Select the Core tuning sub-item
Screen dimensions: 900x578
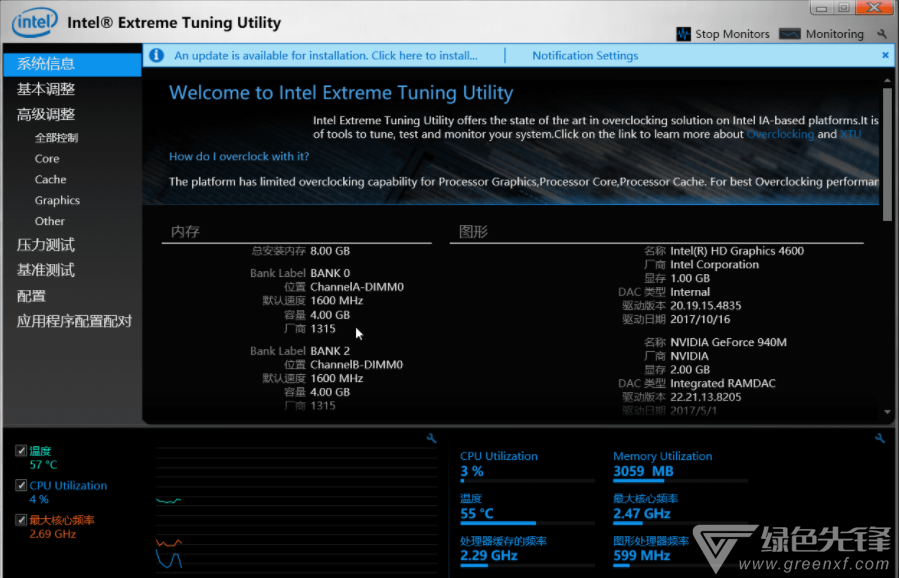[47, 158]
